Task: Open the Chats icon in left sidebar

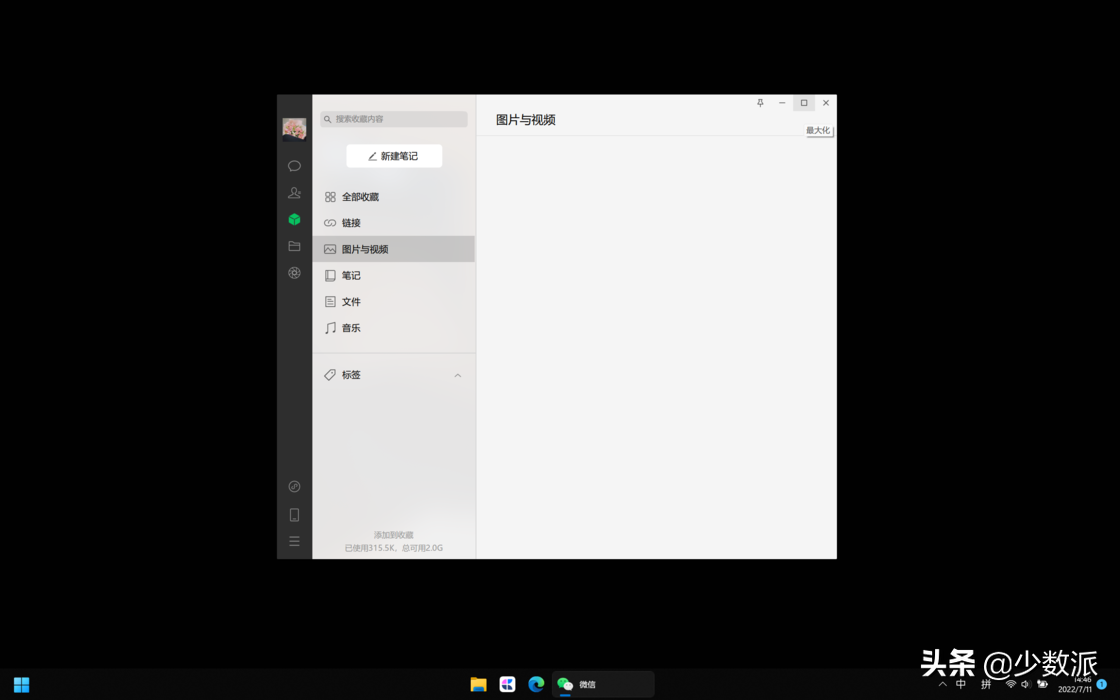Action: click(294, 166)
